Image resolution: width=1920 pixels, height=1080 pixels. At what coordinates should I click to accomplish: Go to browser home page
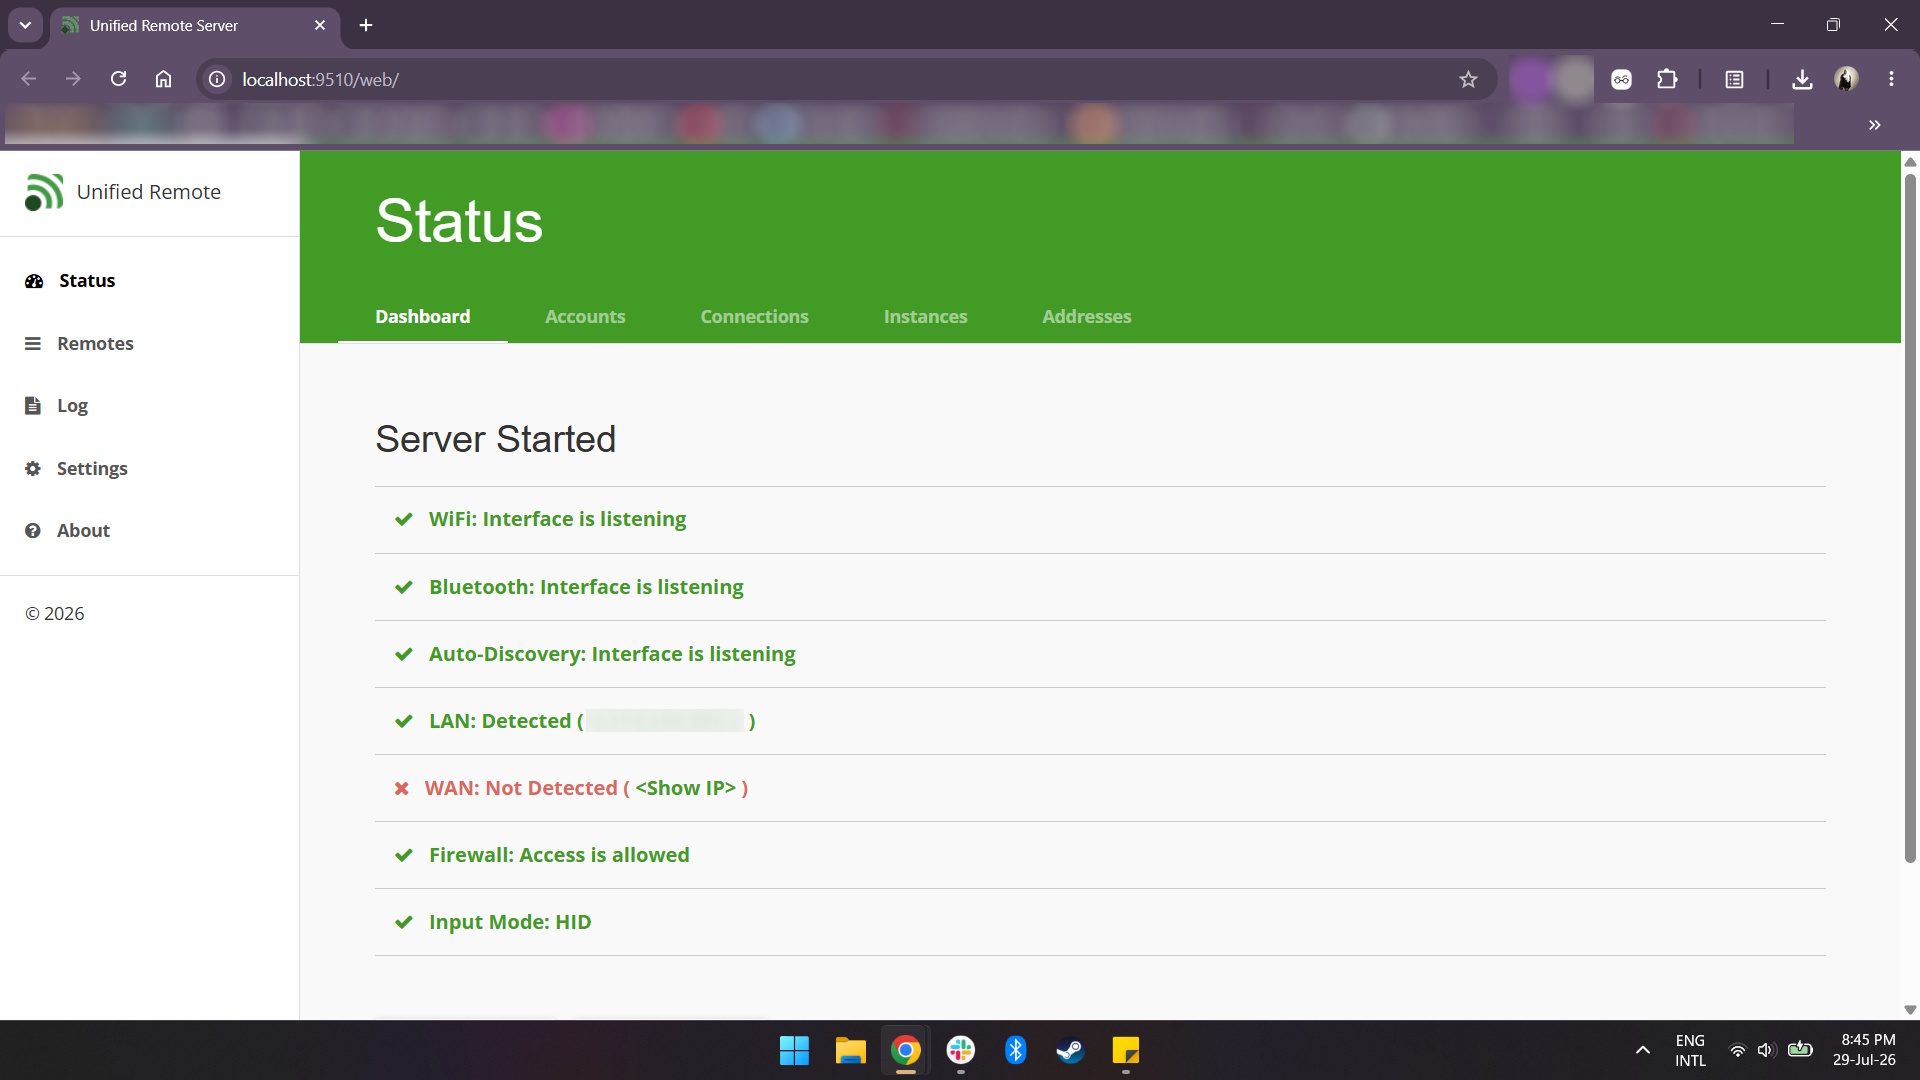tap(163, 79)
